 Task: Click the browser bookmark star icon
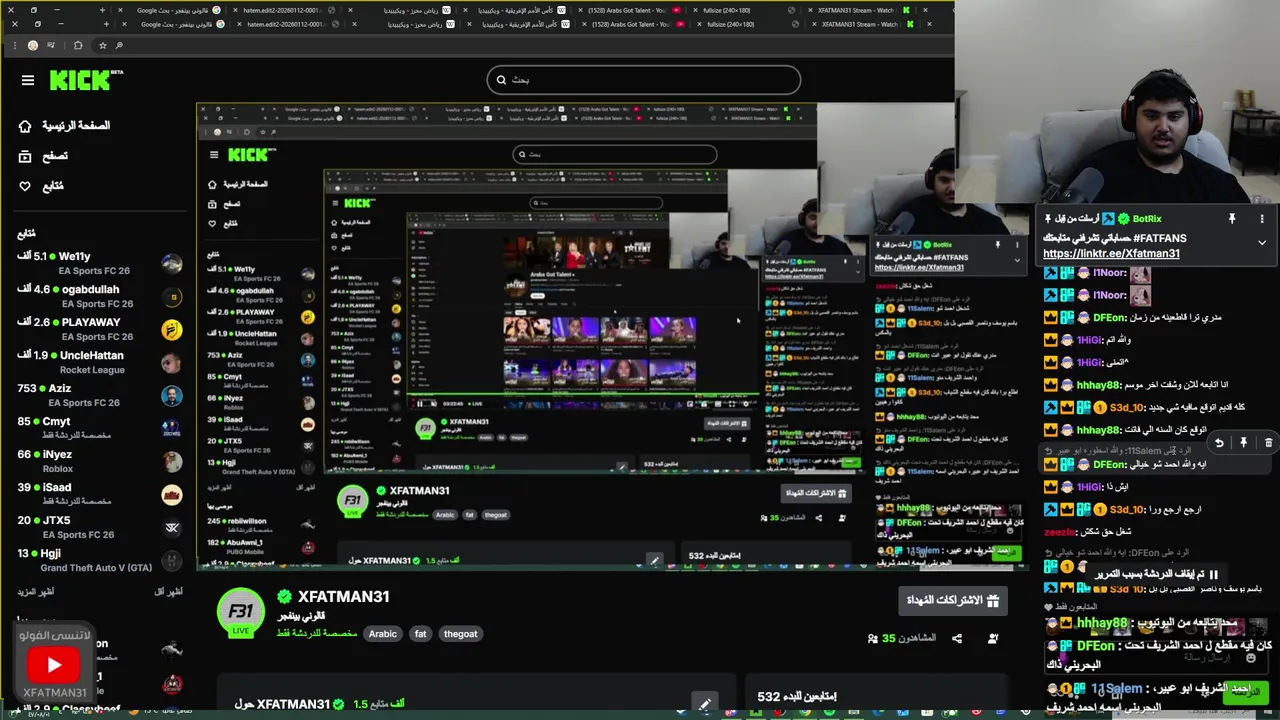coord(102,45)
